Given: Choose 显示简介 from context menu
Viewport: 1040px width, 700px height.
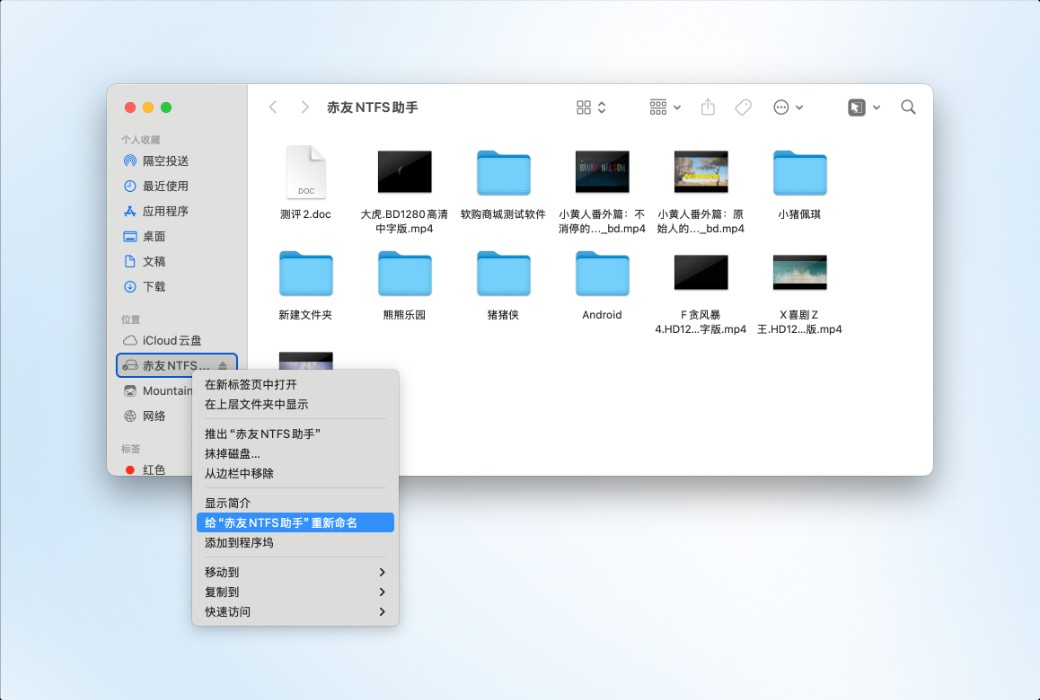Looking at the screenshot, I should tap(295, 503).
